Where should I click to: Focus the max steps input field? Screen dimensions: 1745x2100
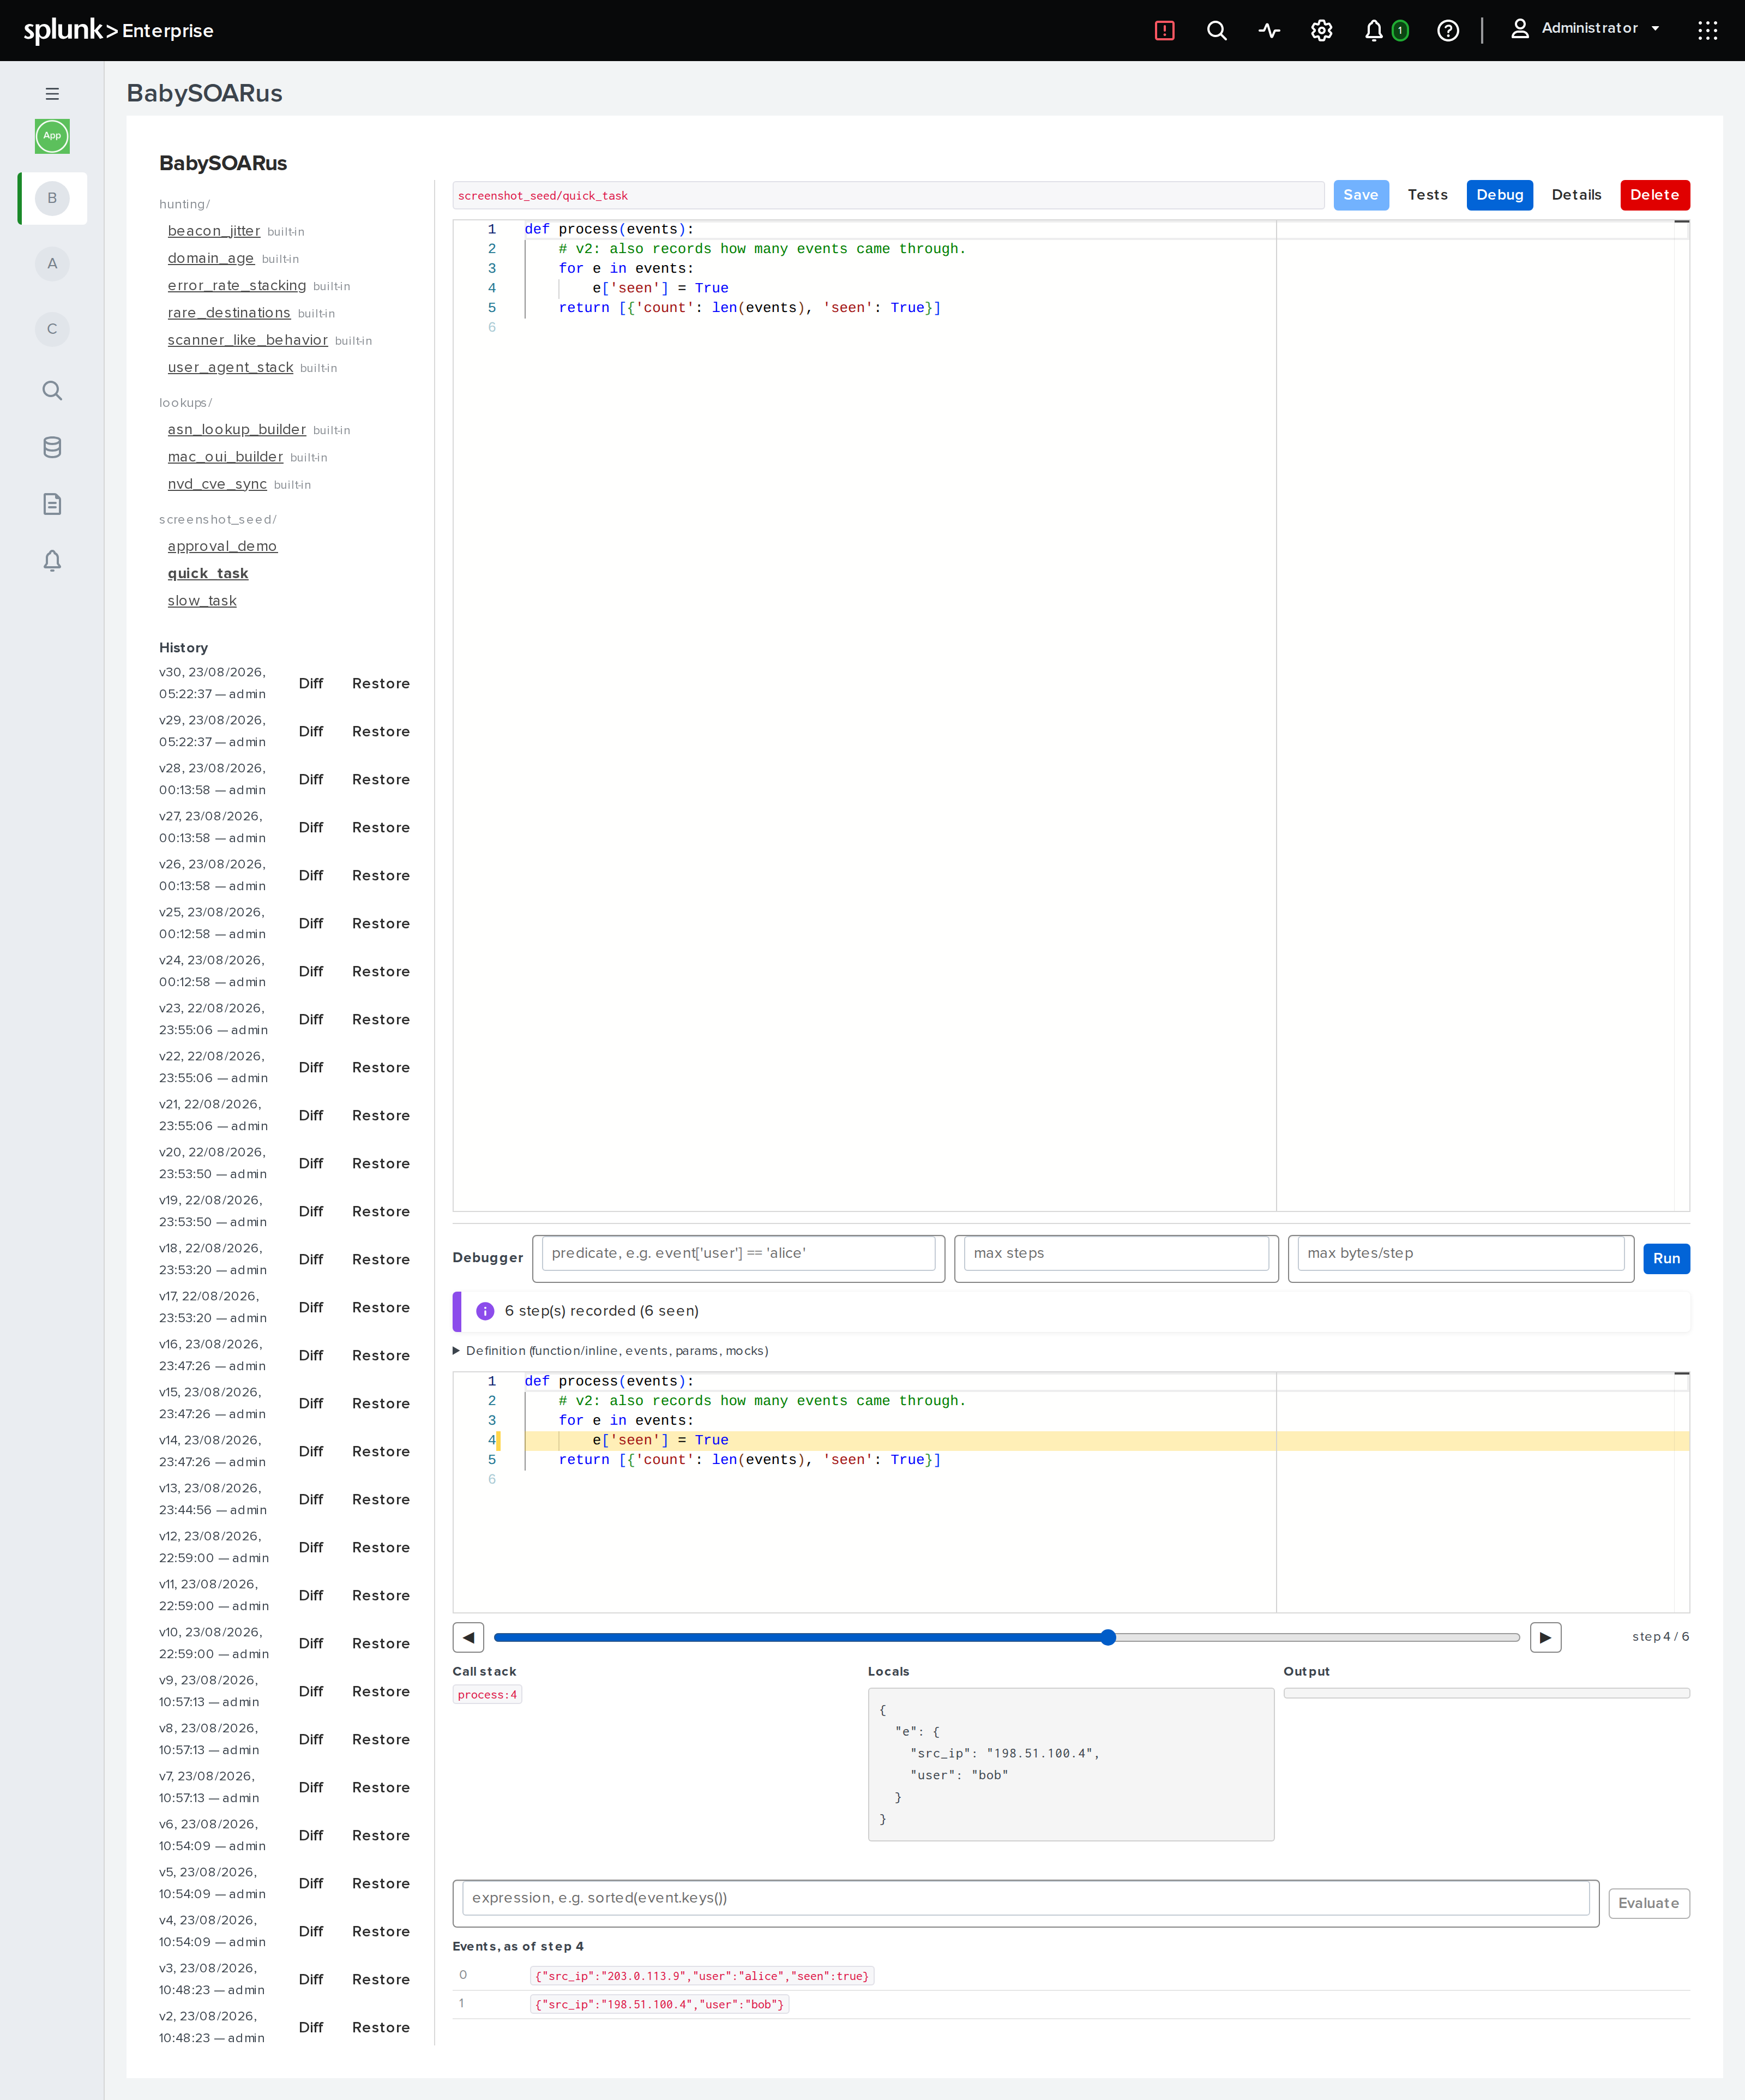click(1116, 1253)
